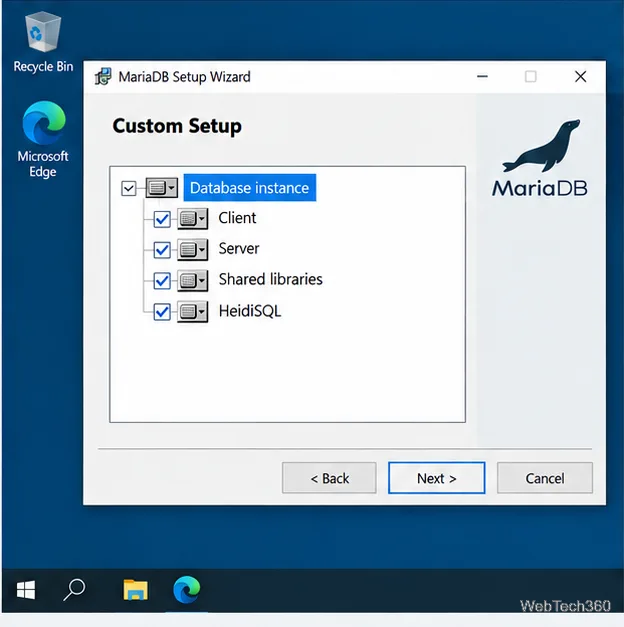The width and height of the screenshot is (624, 627).
Task: Minimize the MariaDB Setup Wizard window
Action: point(482,76)
